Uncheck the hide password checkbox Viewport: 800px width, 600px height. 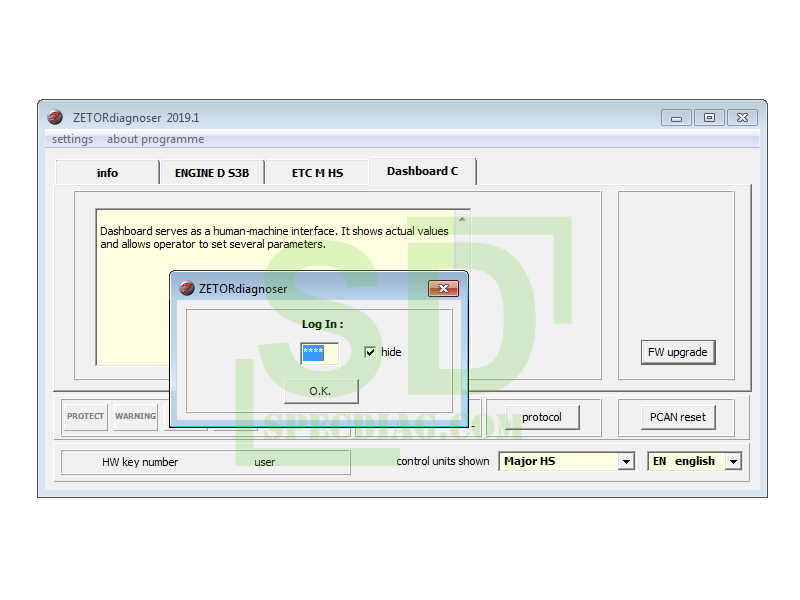point(370,352)
